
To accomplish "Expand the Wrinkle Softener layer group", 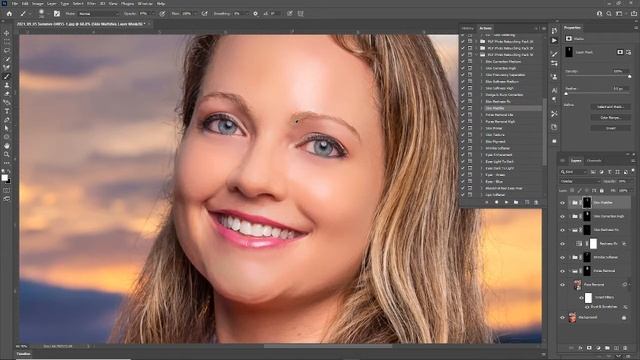I will [570, 258].
